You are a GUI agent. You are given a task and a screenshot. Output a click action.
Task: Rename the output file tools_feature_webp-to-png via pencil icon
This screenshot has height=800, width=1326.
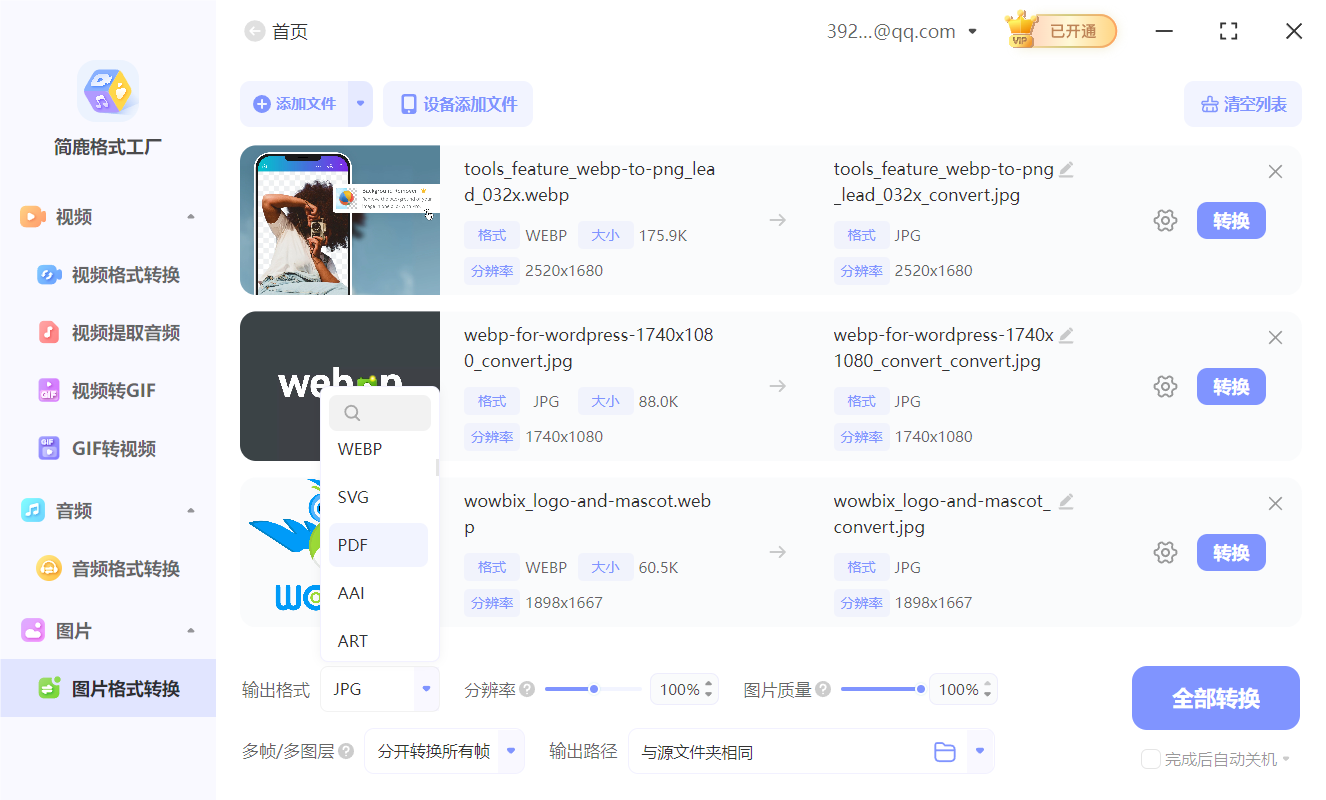[x=1066, y=169]
